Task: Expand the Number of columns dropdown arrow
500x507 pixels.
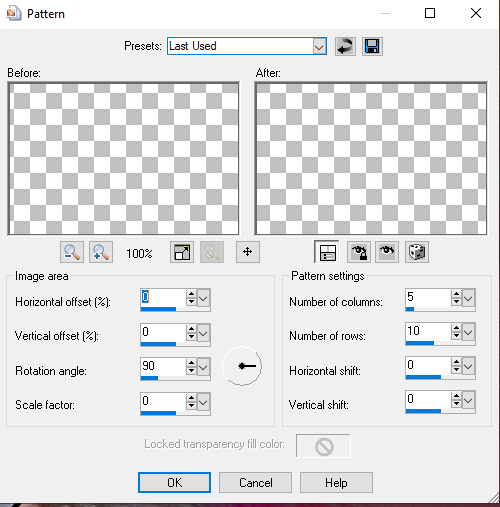Action: (x=468, y=298)
